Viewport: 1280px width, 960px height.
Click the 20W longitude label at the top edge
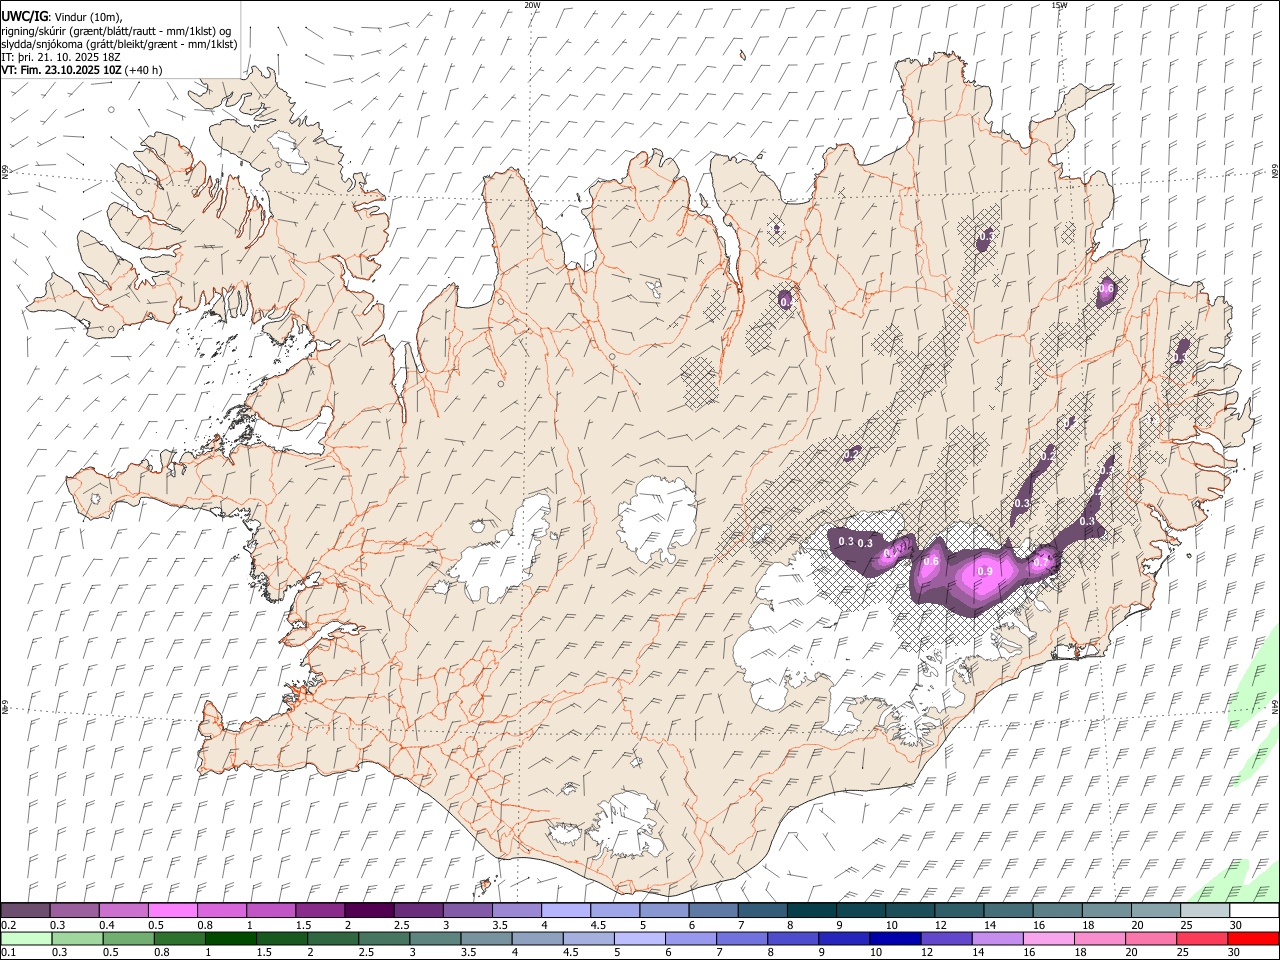[x=532, y=5]
